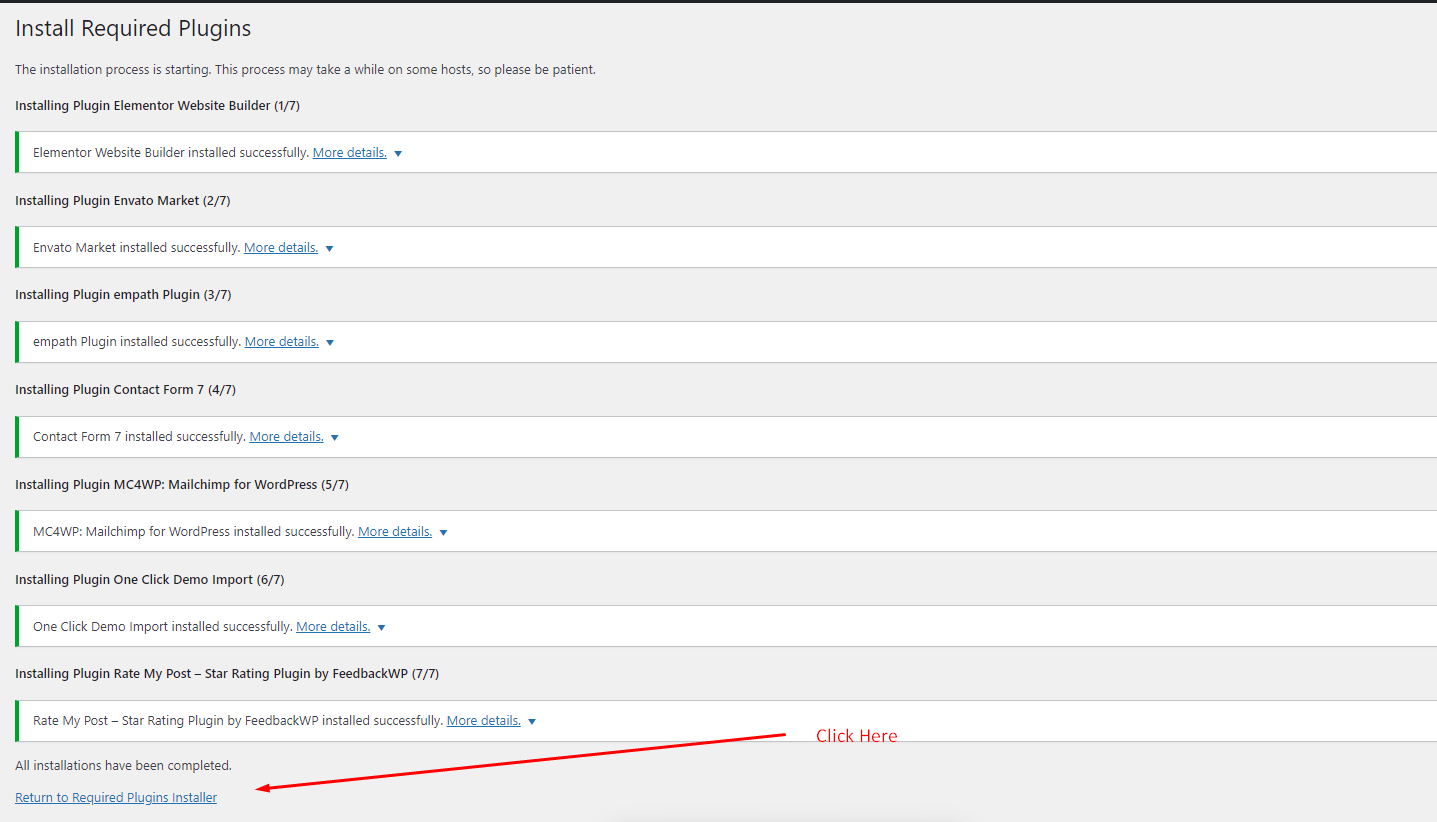Click 'Installing Plugin Envato Market (2/7)' heading
Viewport: 1437px width, 822px height.
pyautogui.click(x=123, y=201)
